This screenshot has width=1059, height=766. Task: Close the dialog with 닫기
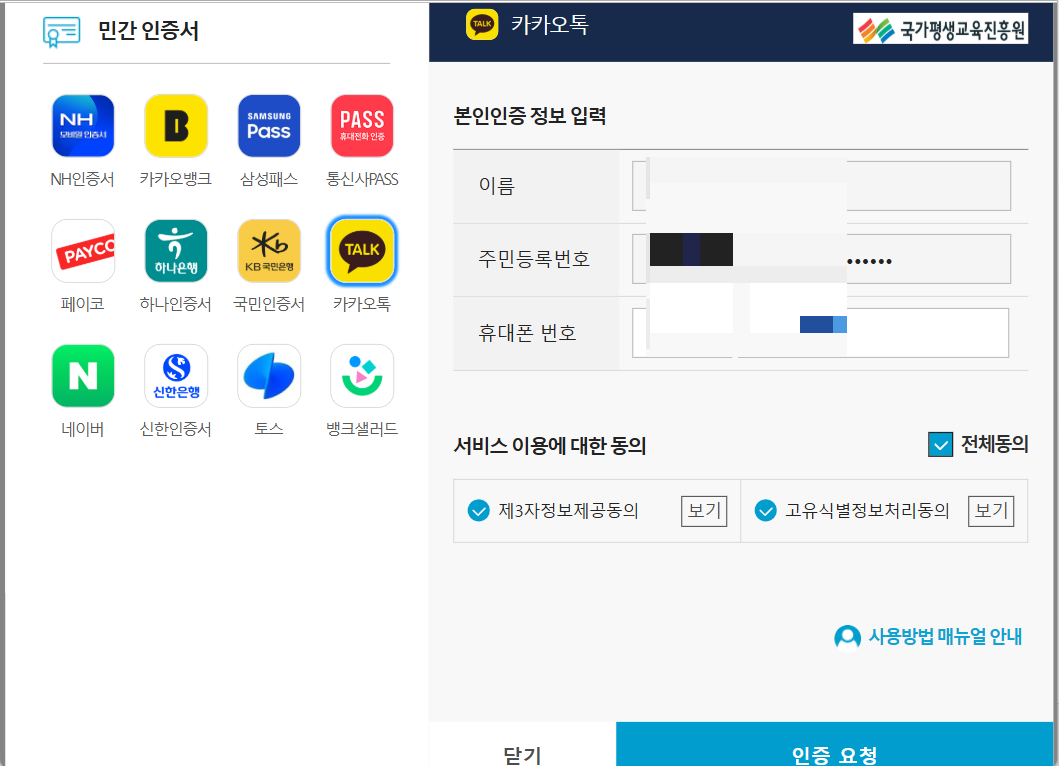pos(522,744)
